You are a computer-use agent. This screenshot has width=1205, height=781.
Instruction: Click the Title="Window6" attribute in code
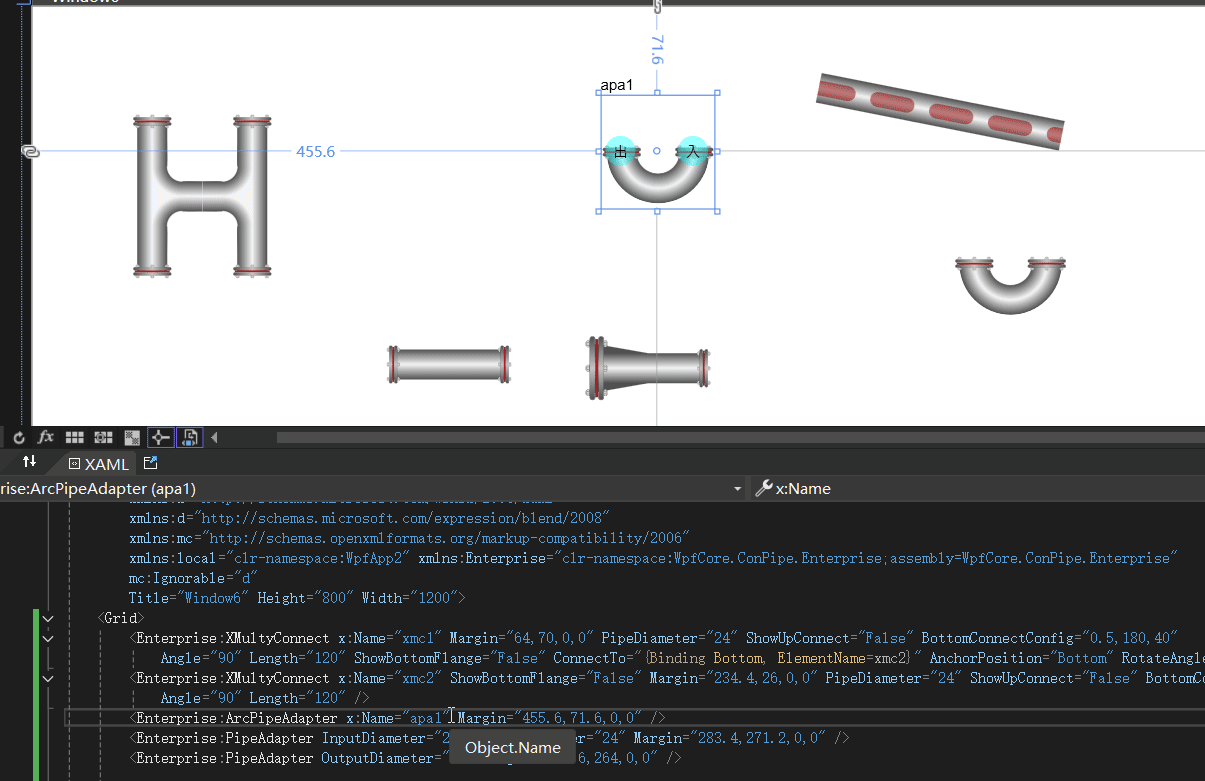point(189,598)
